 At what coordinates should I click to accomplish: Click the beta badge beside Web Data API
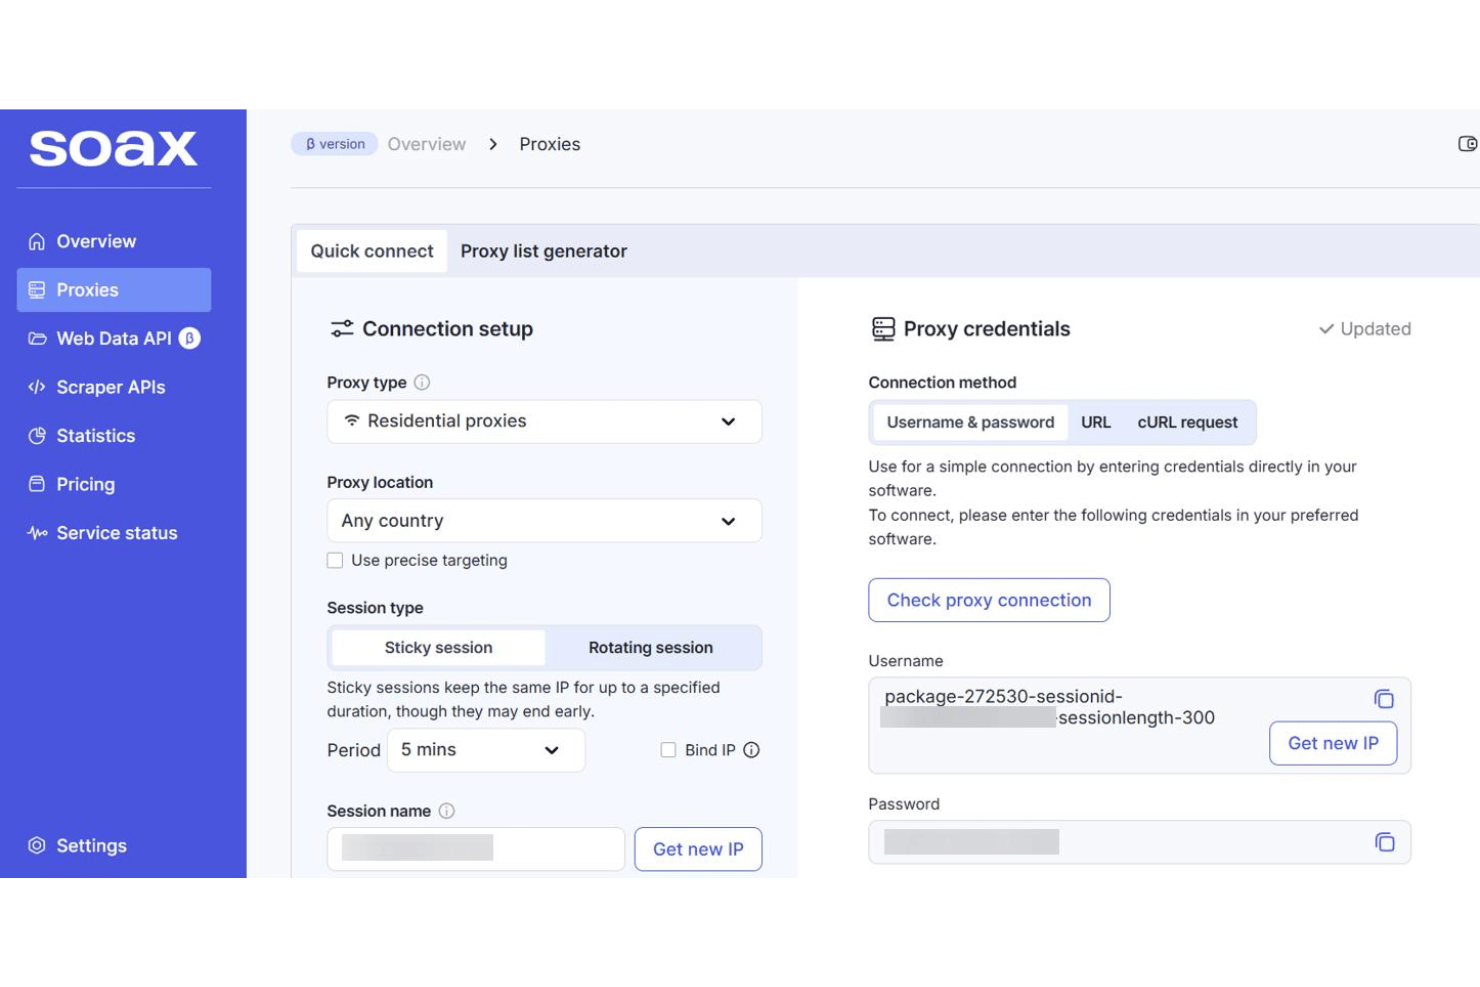coord(189,338)
